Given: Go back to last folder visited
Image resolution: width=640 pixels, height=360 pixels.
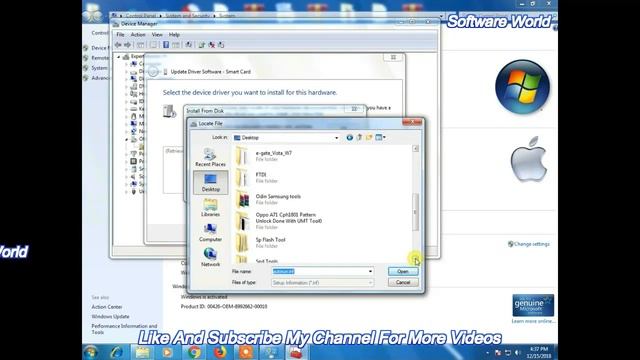Looking at the screenshot, I should coord(349,138).
